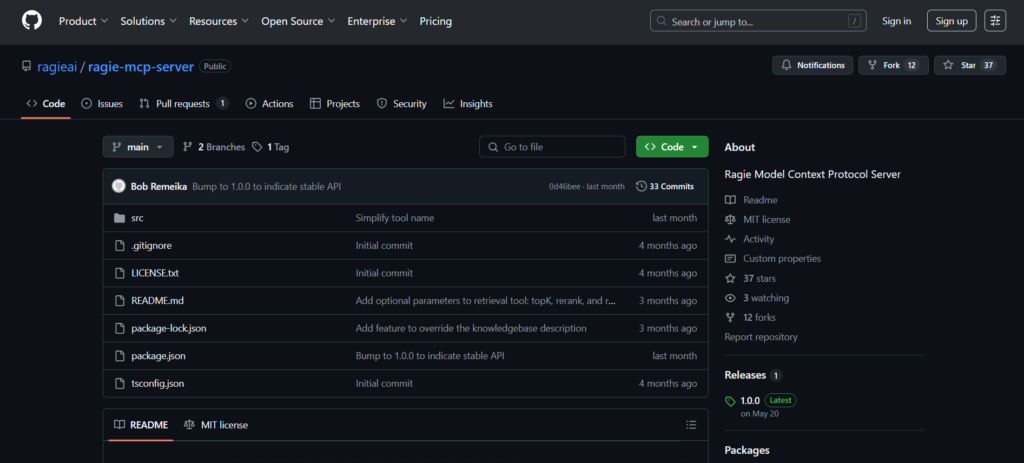Switch to the Security tab

402,104
